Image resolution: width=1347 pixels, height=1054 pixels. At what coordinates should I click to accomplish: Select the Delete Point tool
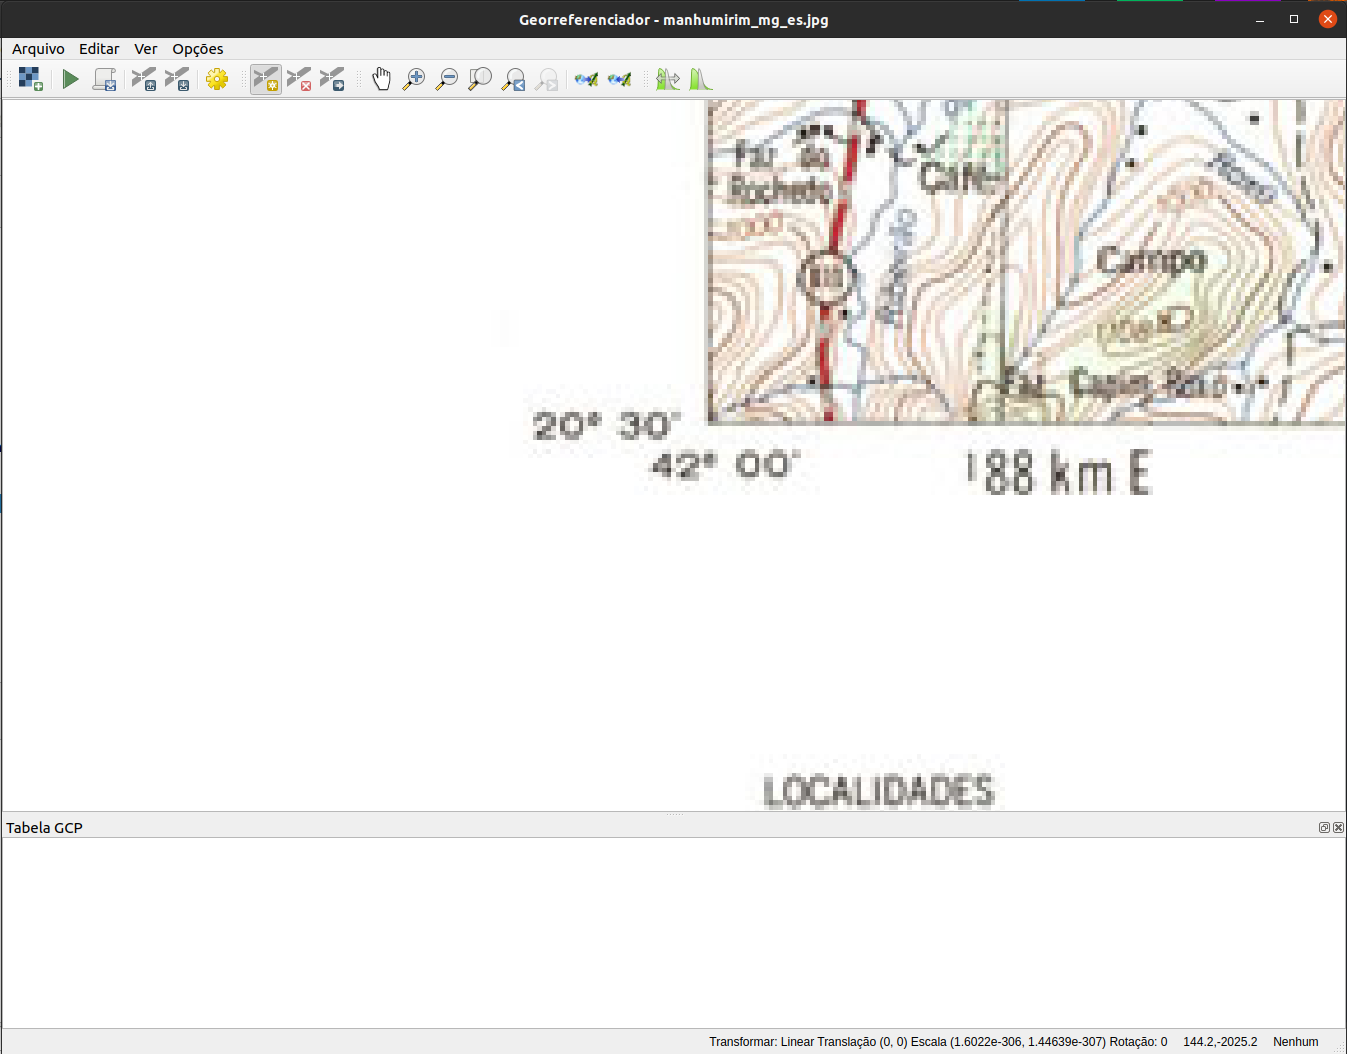[299, 79]
